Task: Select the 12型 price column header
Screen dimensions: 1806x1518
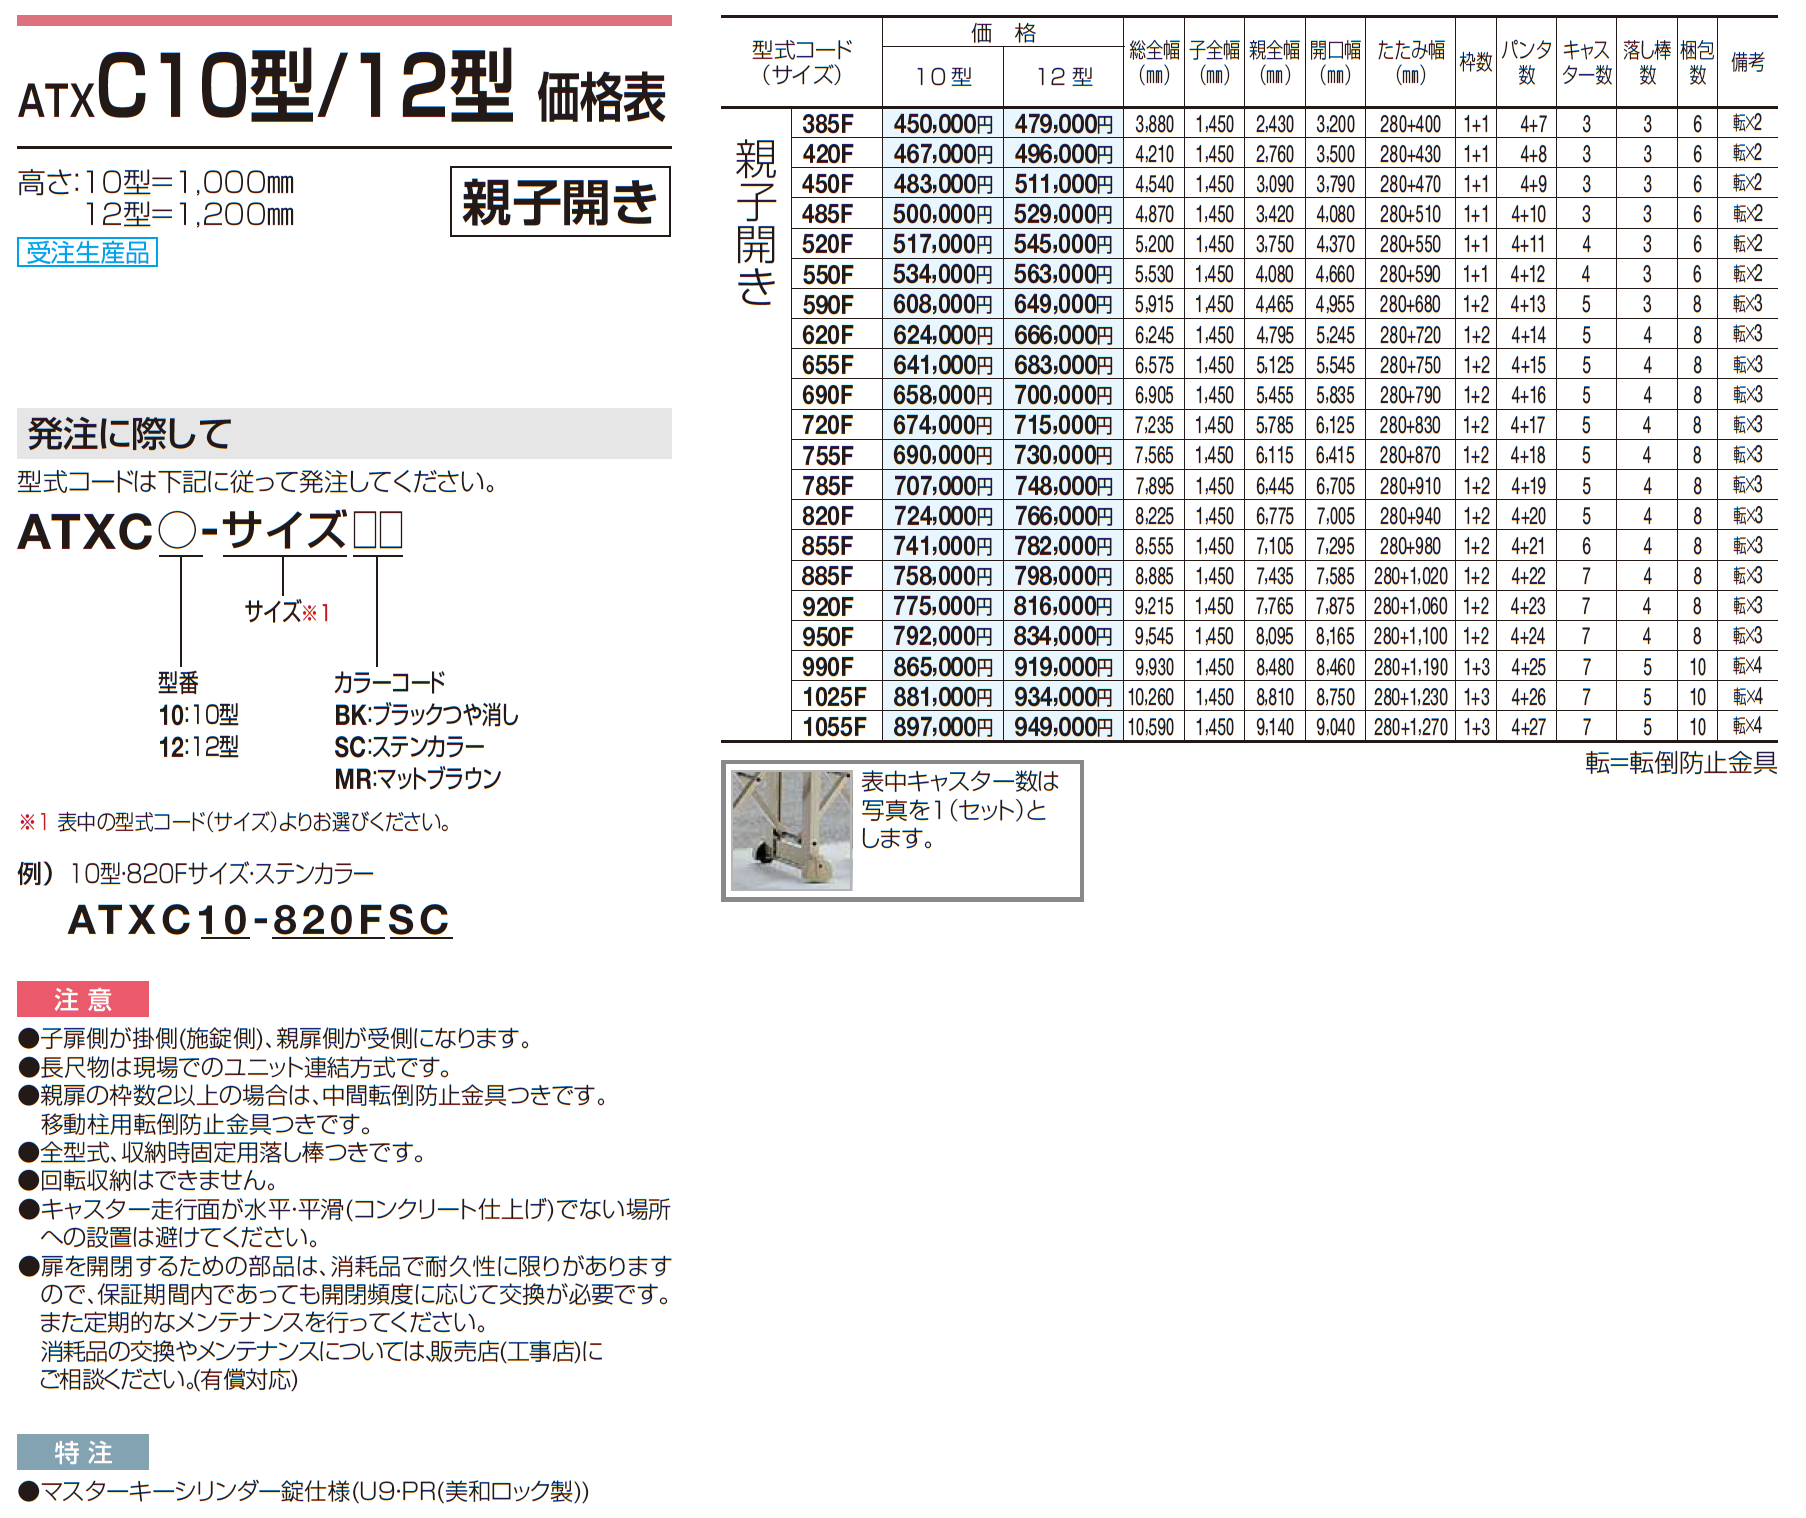Action: click(1063, 77)
